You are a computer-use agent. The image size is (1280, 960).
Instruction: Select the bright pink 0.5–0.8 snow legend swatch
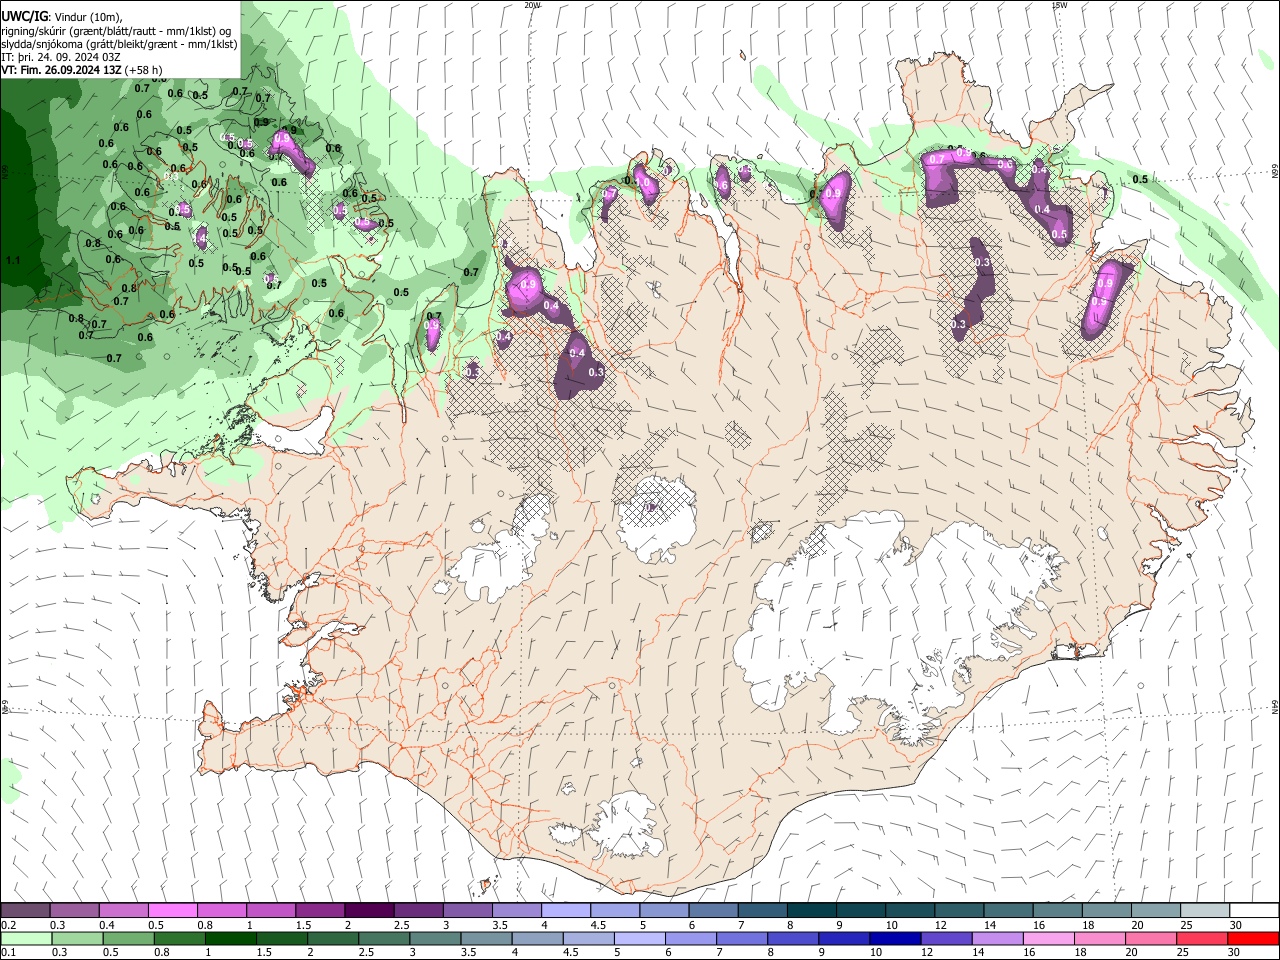pyautogui.click(x=172, y=911)
